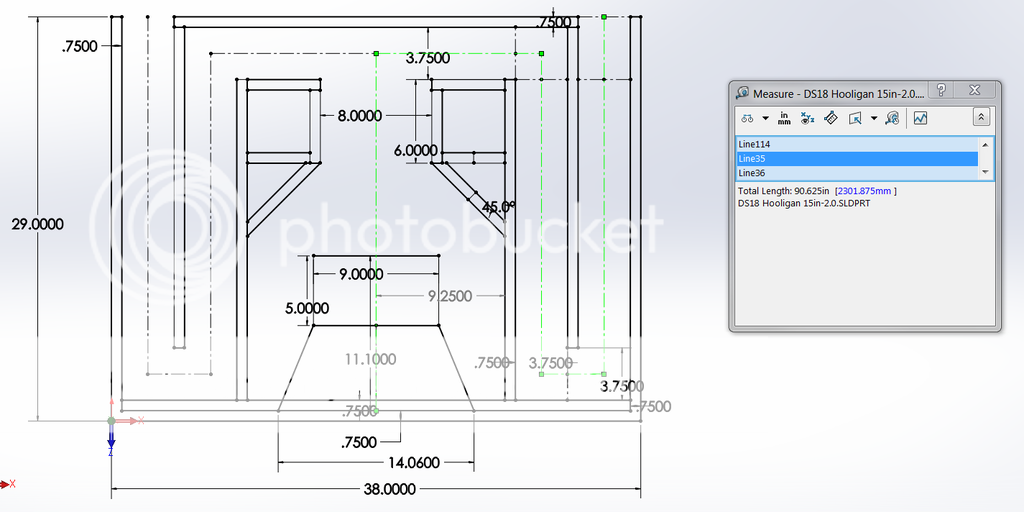Close the Measure dialog
The width and height of the screenshot is (1024, 512).
tap(975, 91)
